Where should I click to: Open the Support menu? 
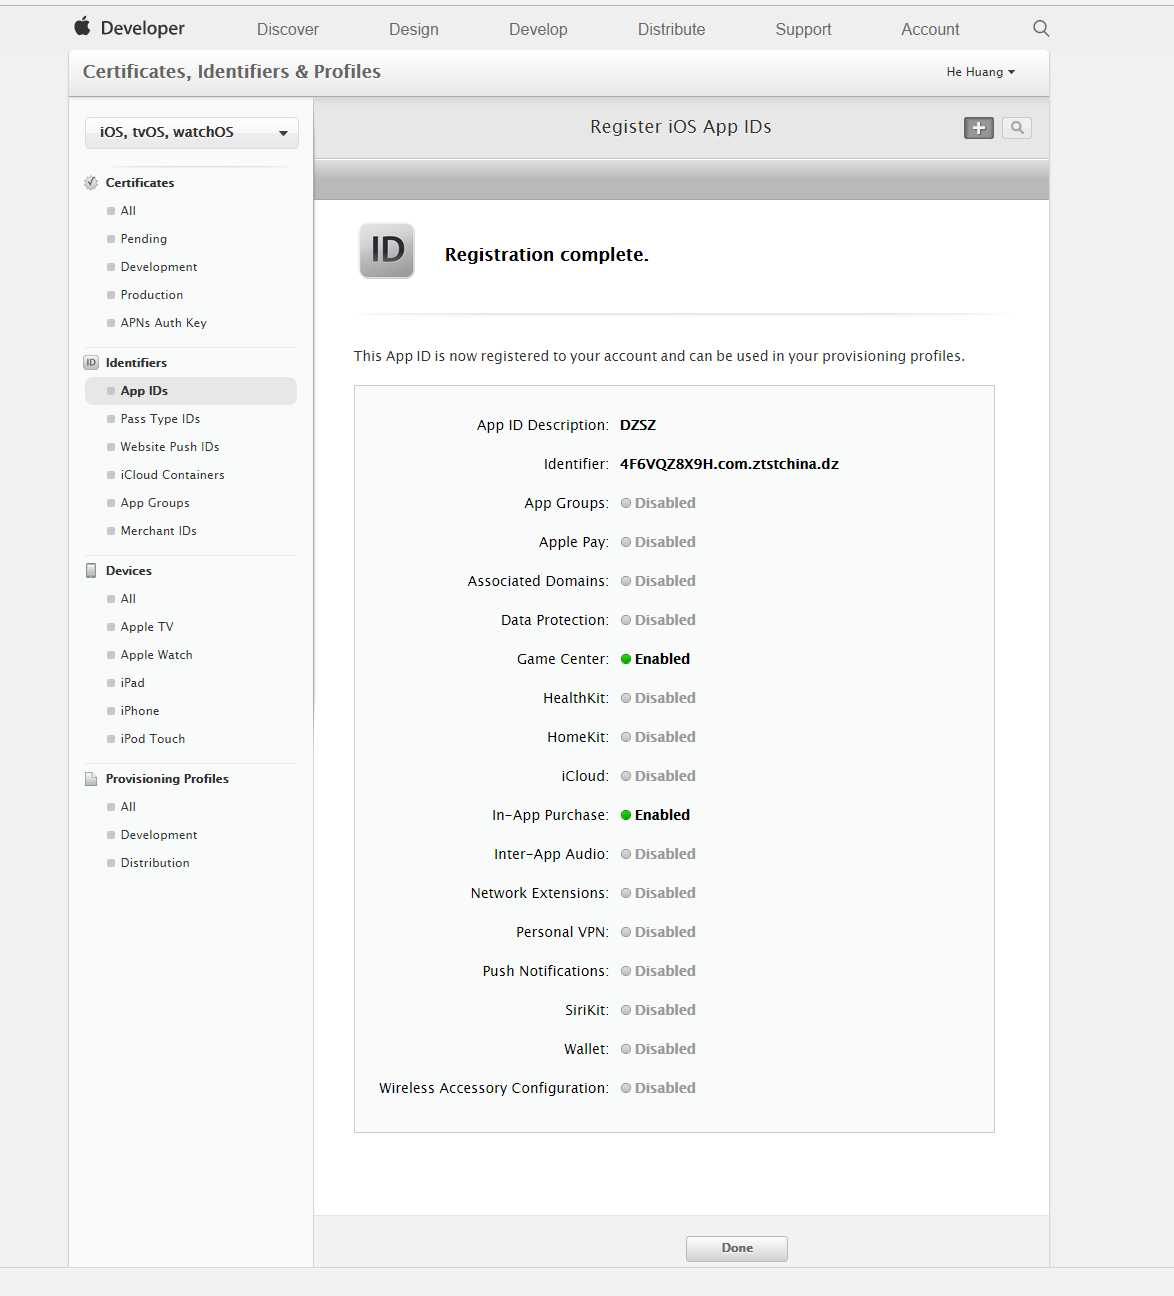pyautogui.click(x=803, y=29)
